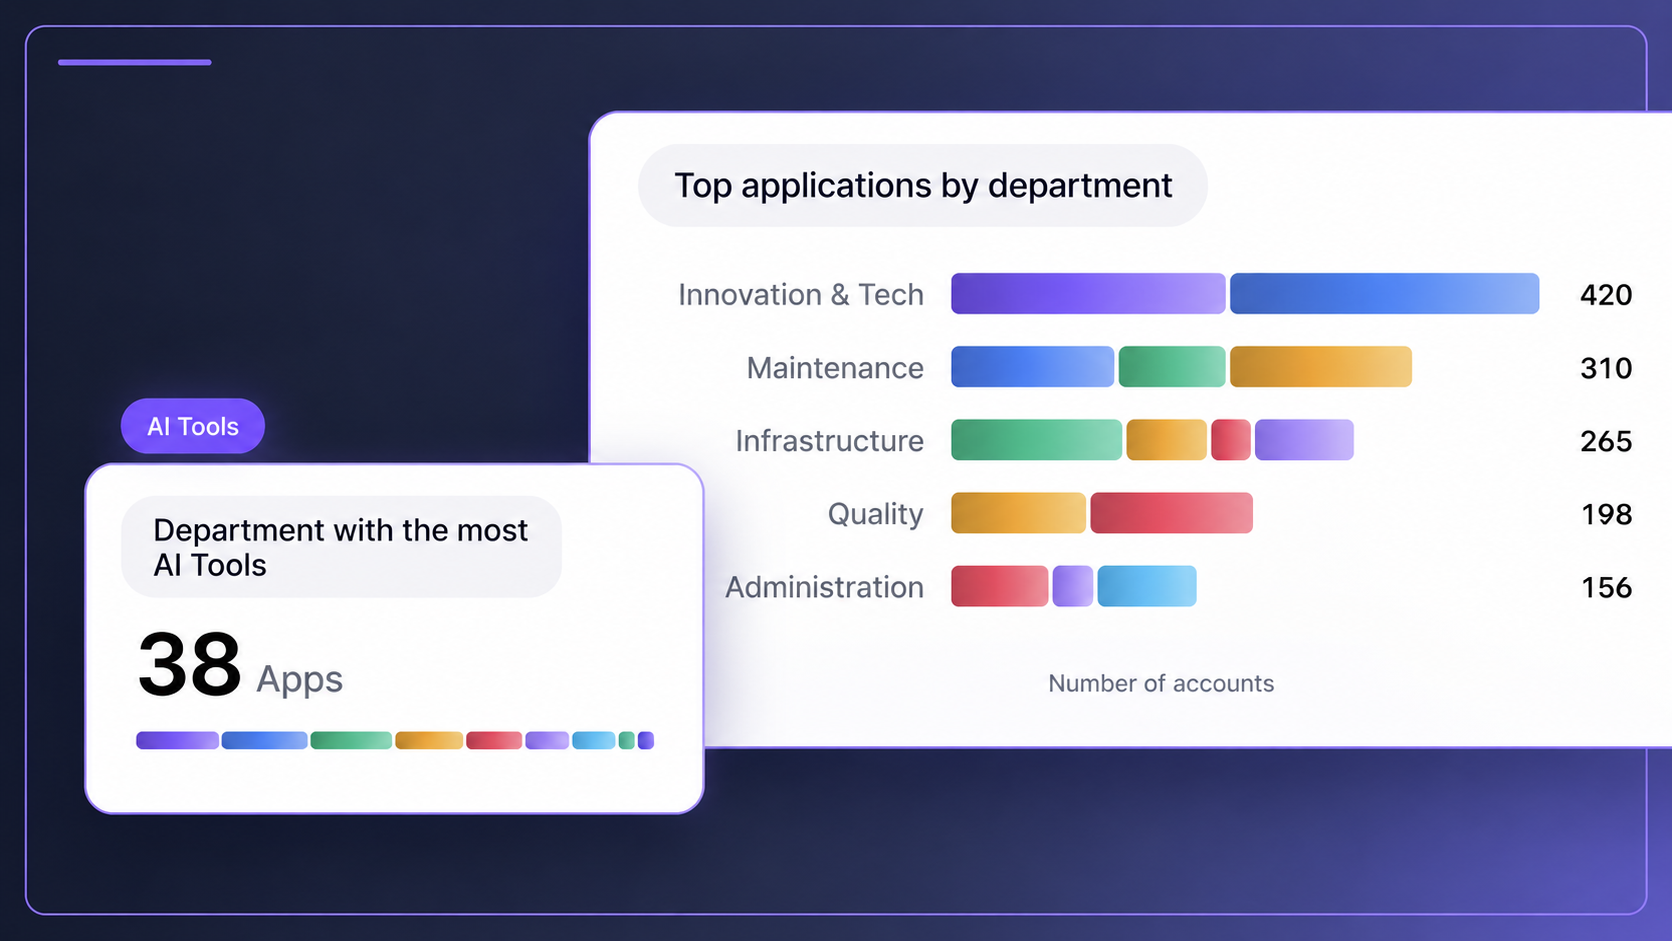
Task: Click the red segment of the Apps bar
Action: (x=494, y=740)
